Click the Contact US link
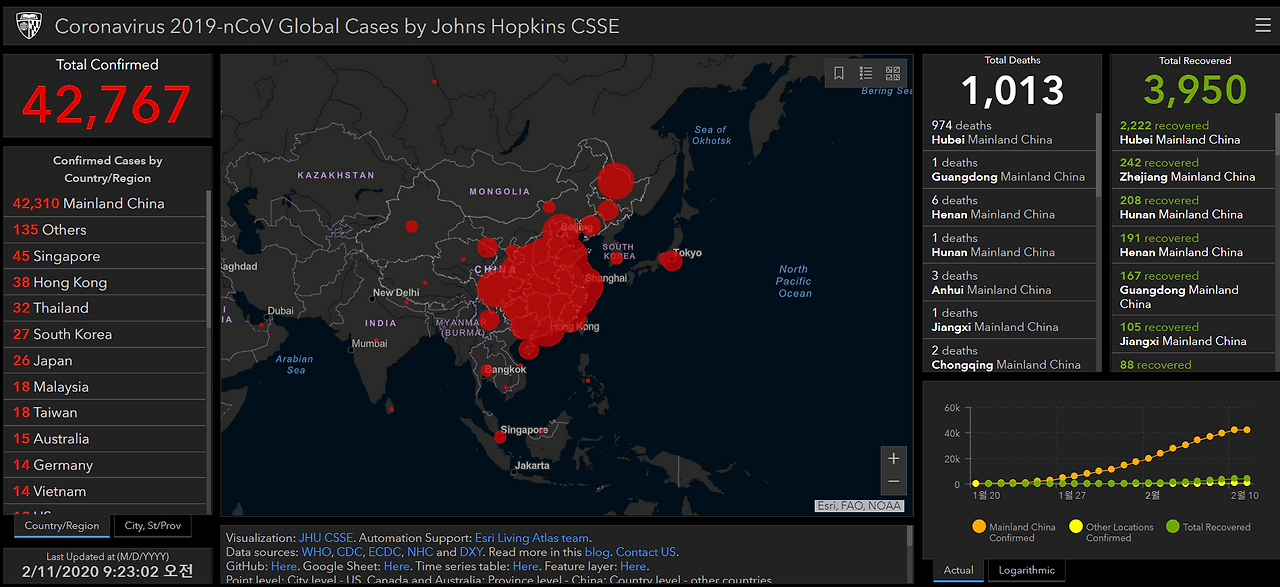Viewport: 1280px width, 587px height. (646, 552)
